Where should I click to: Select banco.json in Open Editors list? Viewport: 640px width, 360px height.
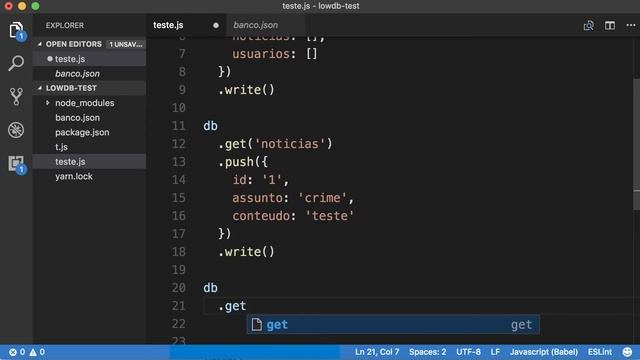coord(89,73)
